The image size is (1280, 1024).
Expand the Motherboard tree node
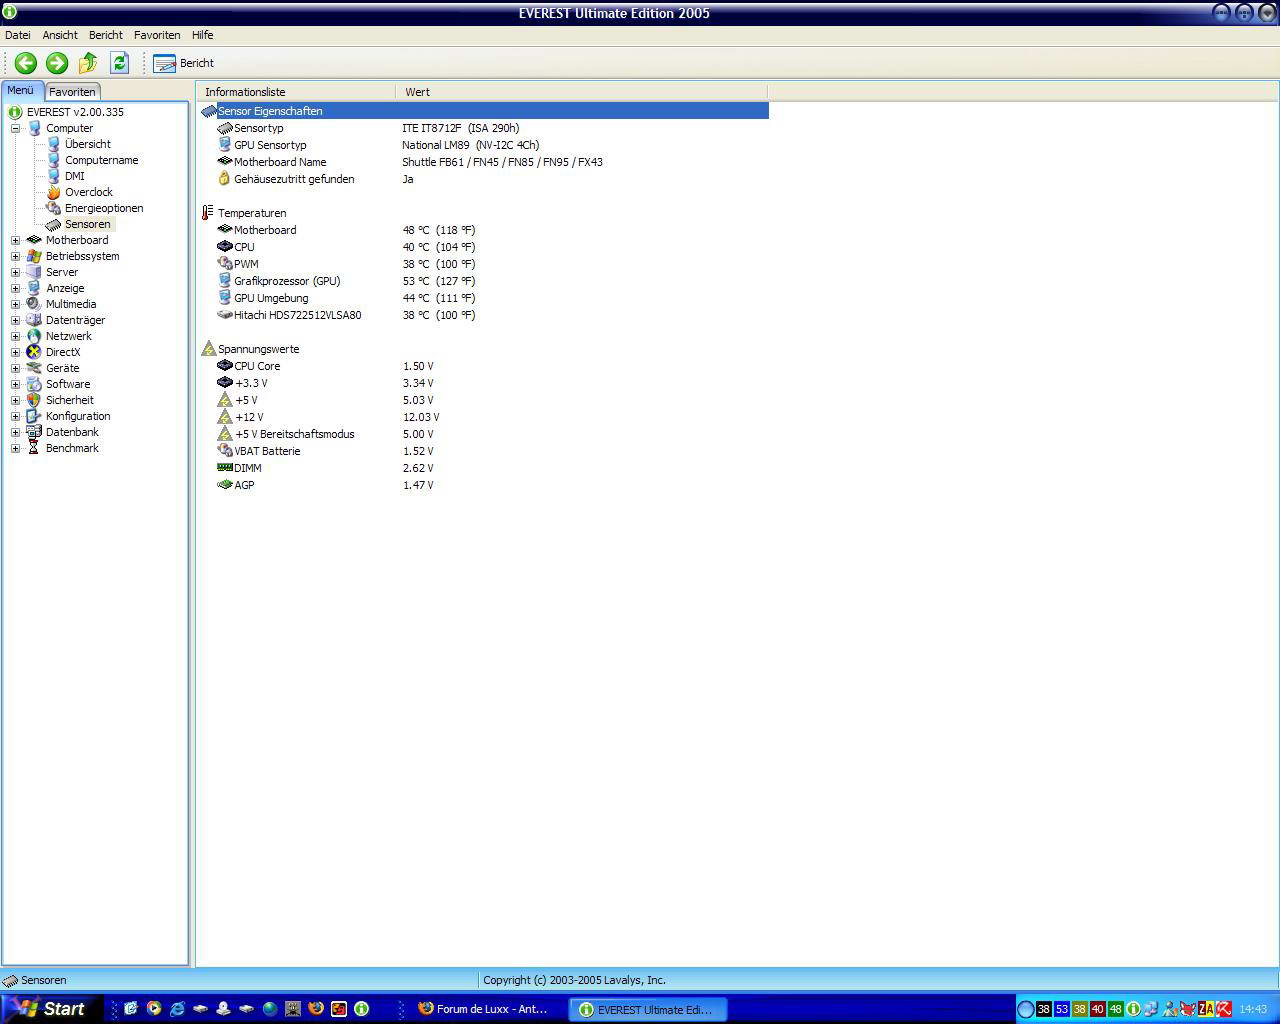[x=16, y=240]
